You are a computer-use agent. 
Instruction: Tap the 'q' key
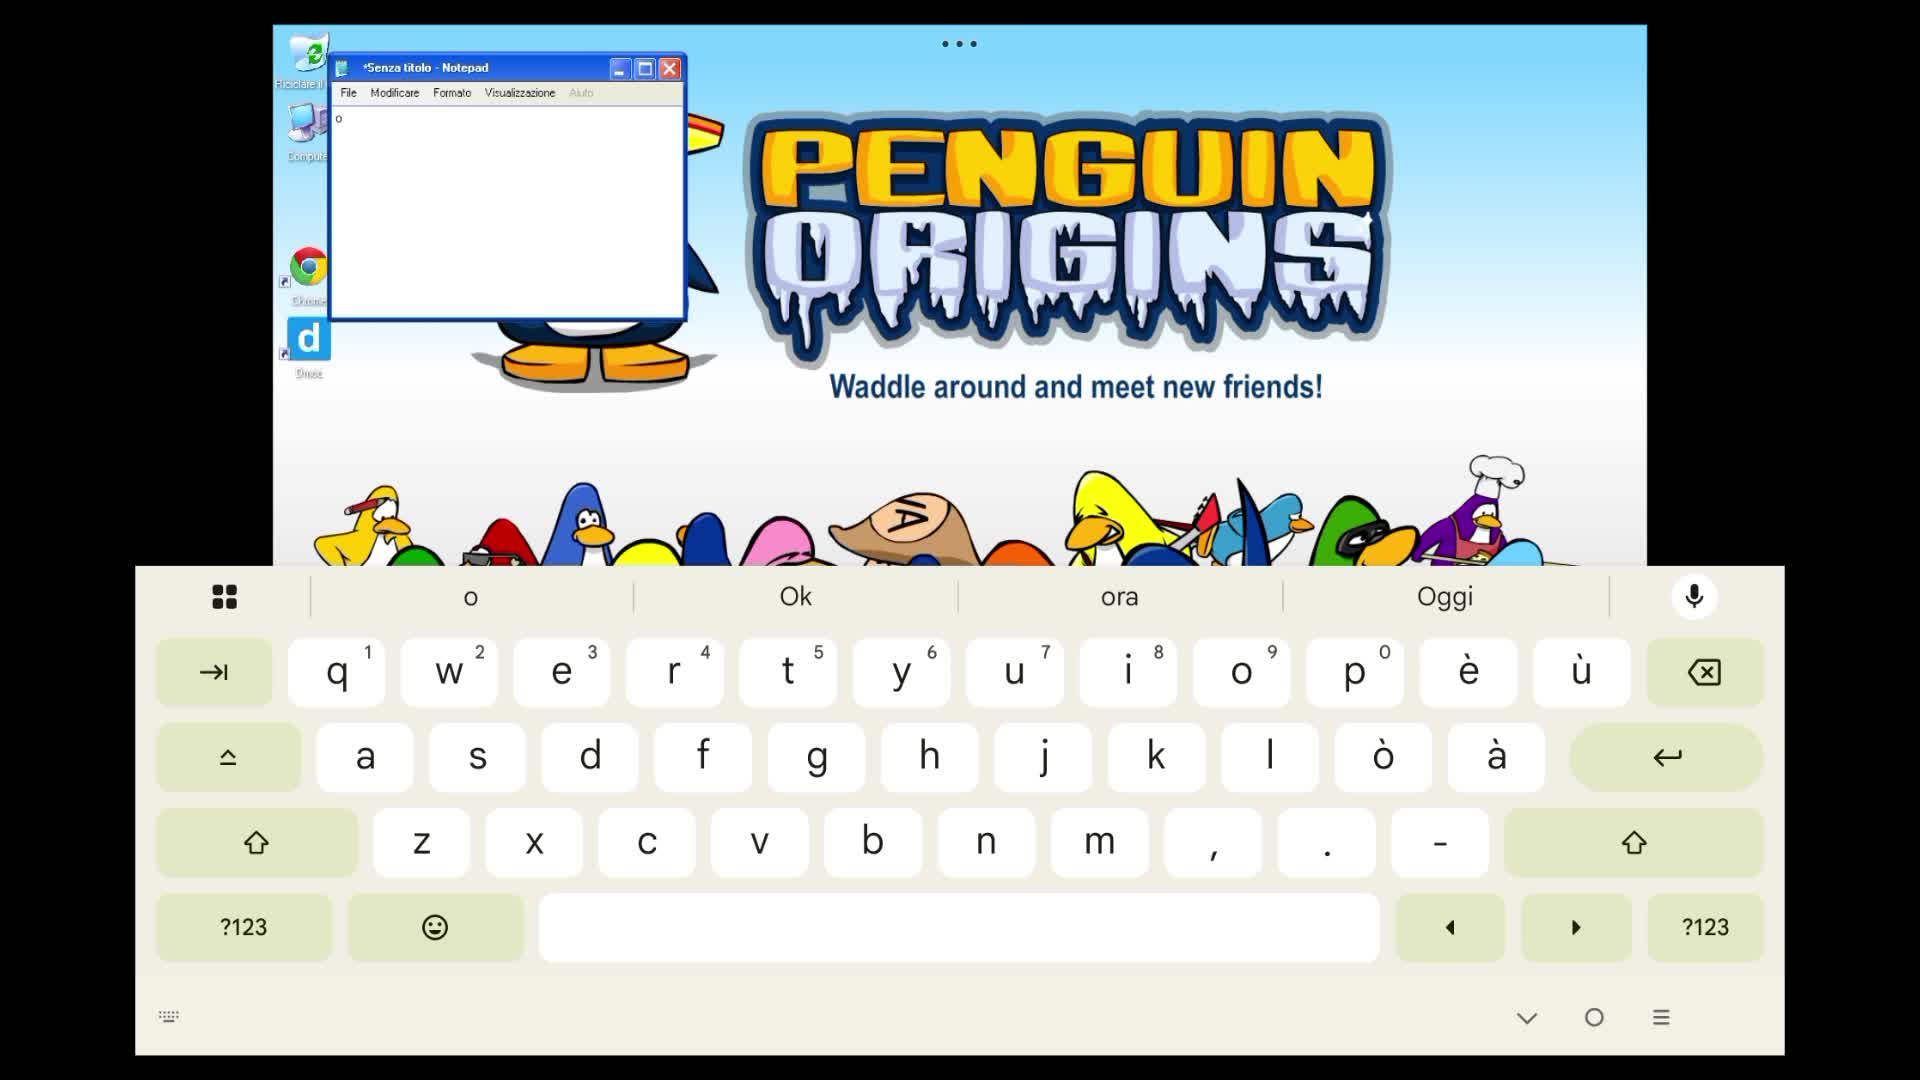[x=337, y=672]
